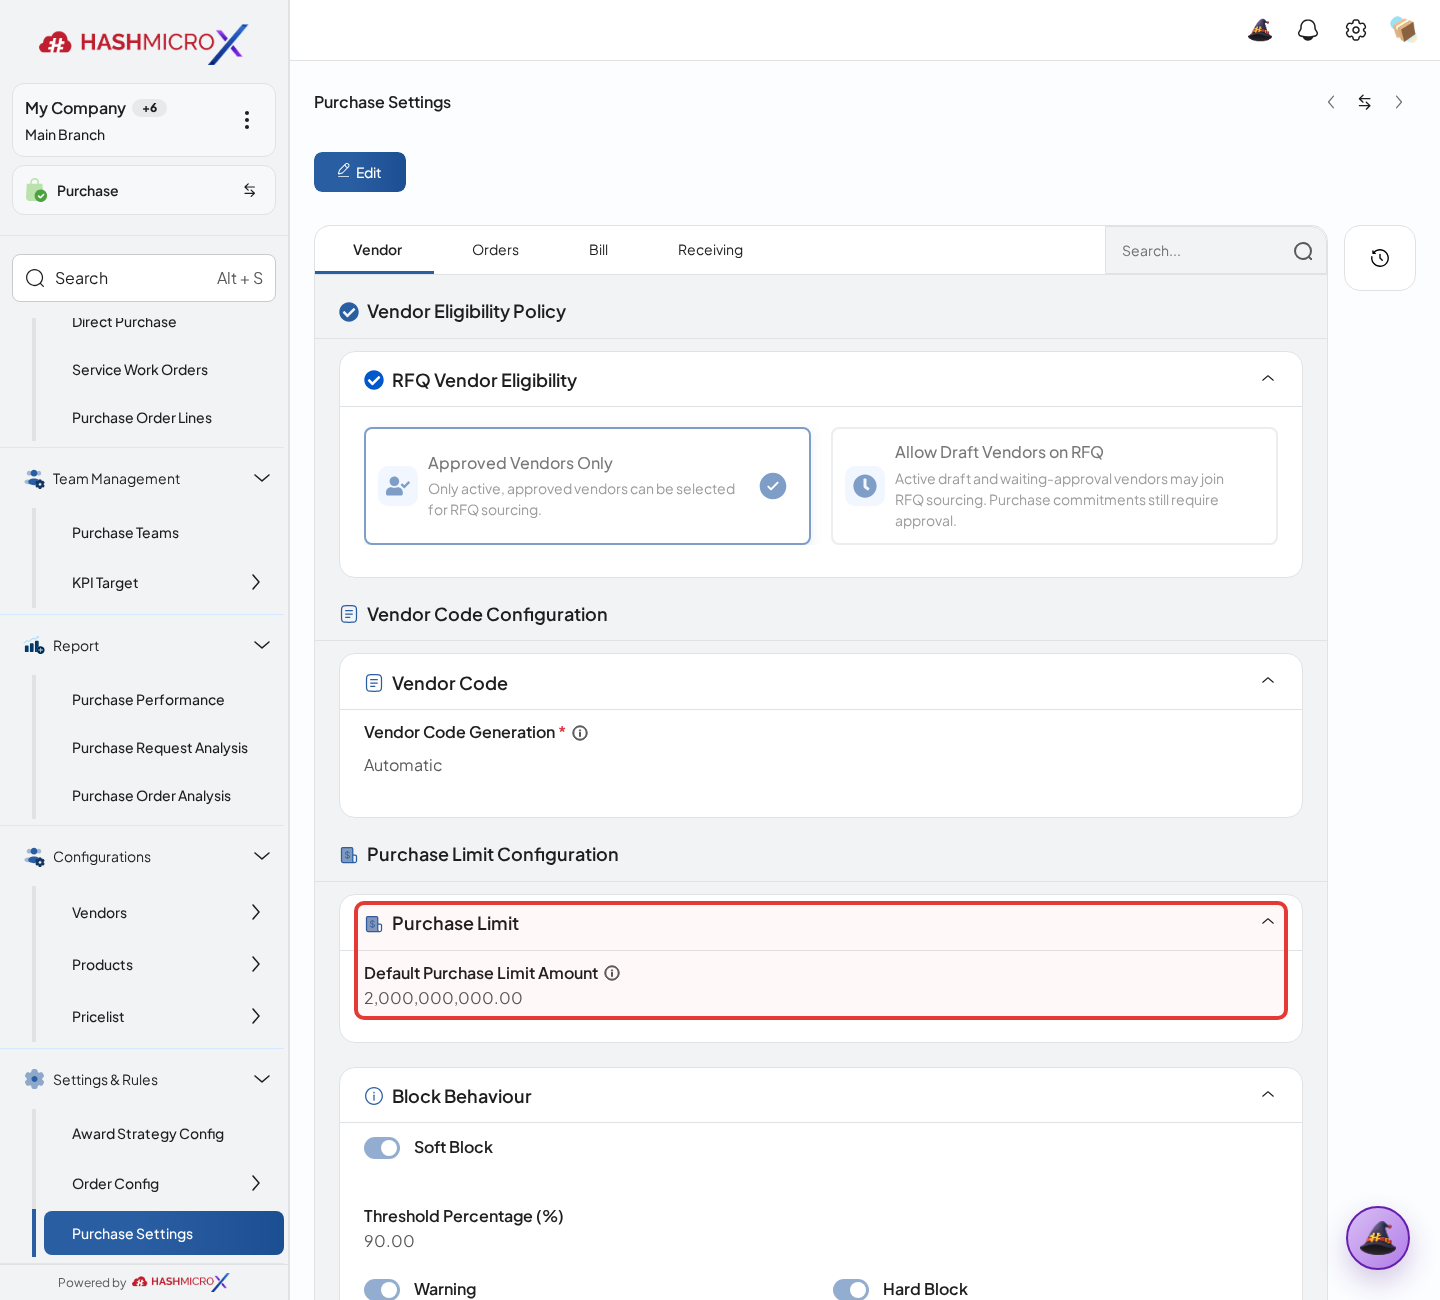Toggle the Hard Block switch
This screenshot has height=1300, width=1440.
(851, 1290)
